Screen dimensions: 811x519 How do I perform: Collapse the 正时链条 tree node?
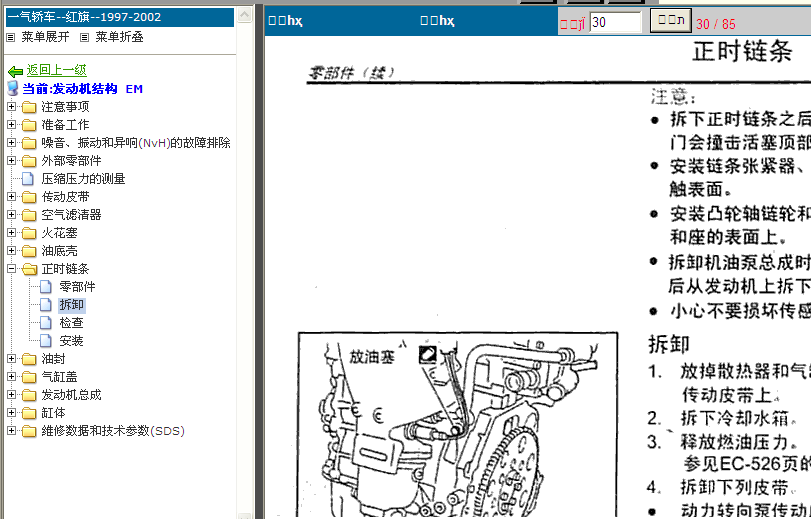point(11,269)
